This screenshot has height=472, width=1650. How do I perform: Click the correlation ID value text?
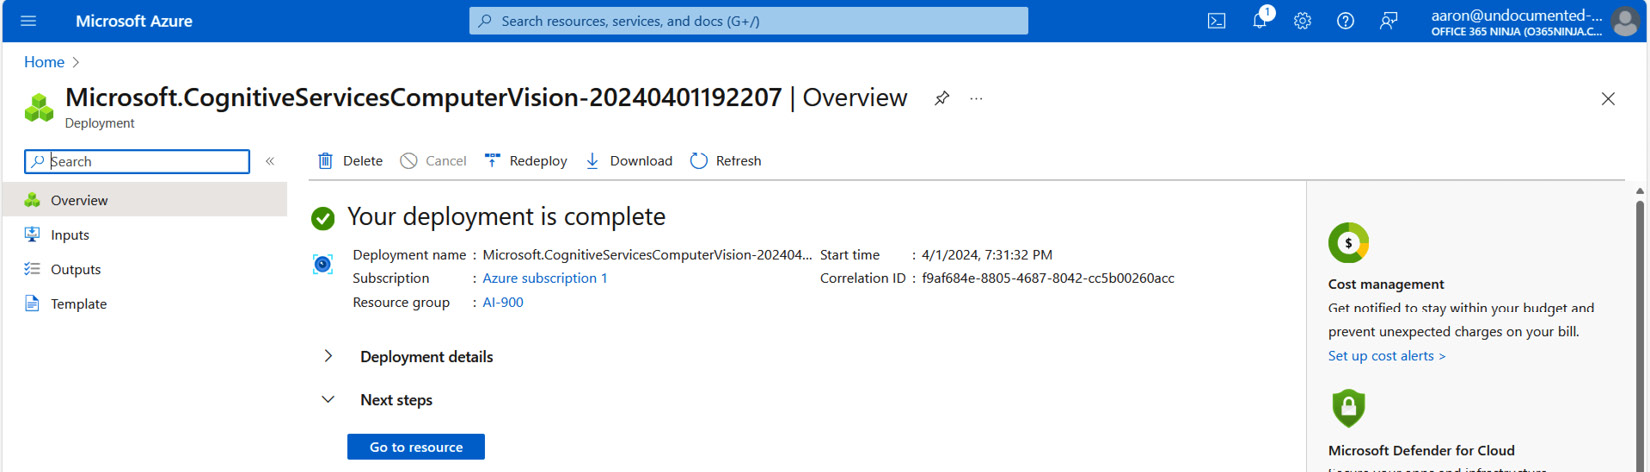click(1048, 278)
